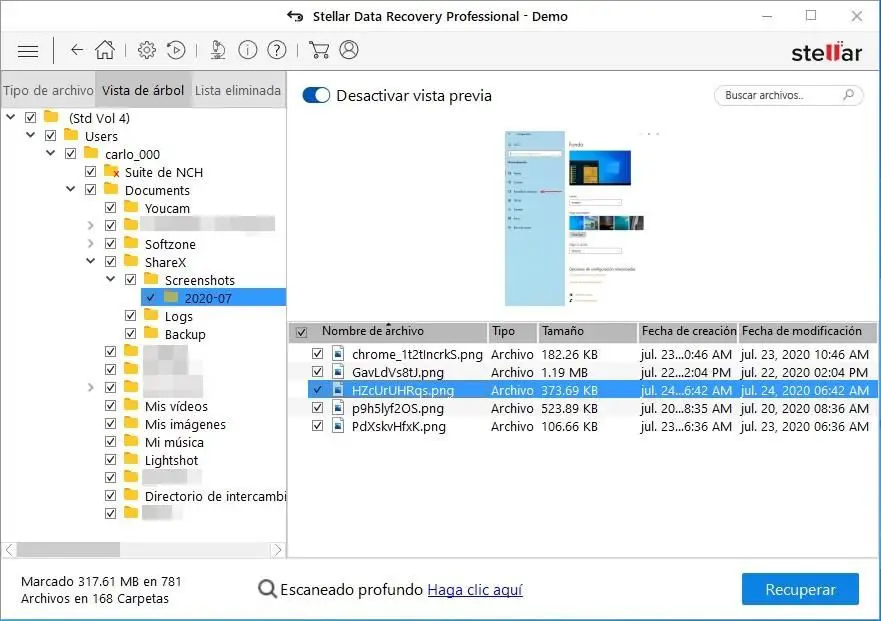Uncheck the select-all files header checkbox
The width and height of the screenshot is (881, 621).
pyautogui.click(x=302, y=332)
